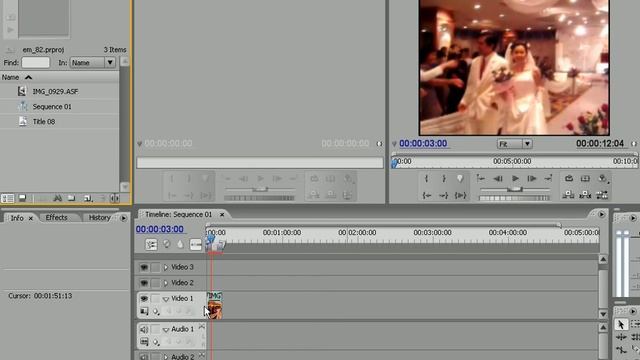Click the Find input field
Image resolution: width=640 pixels, height=360 pixels.
point(36,62)
